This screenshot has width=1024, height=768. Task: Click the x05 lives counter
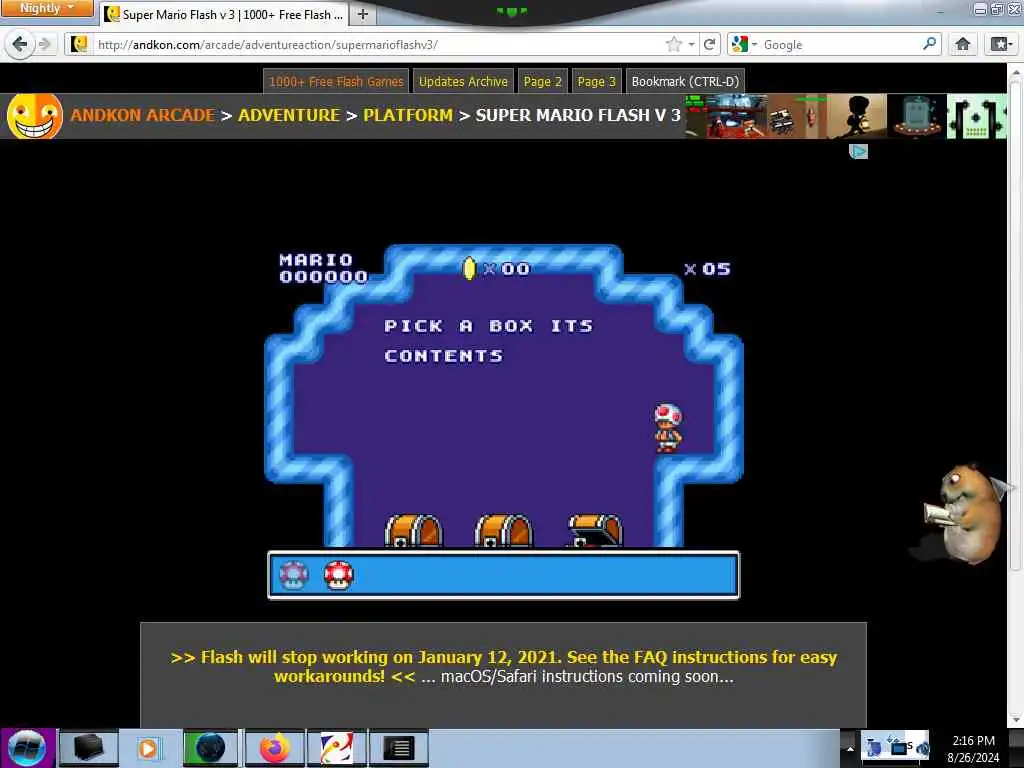[707, 269]
